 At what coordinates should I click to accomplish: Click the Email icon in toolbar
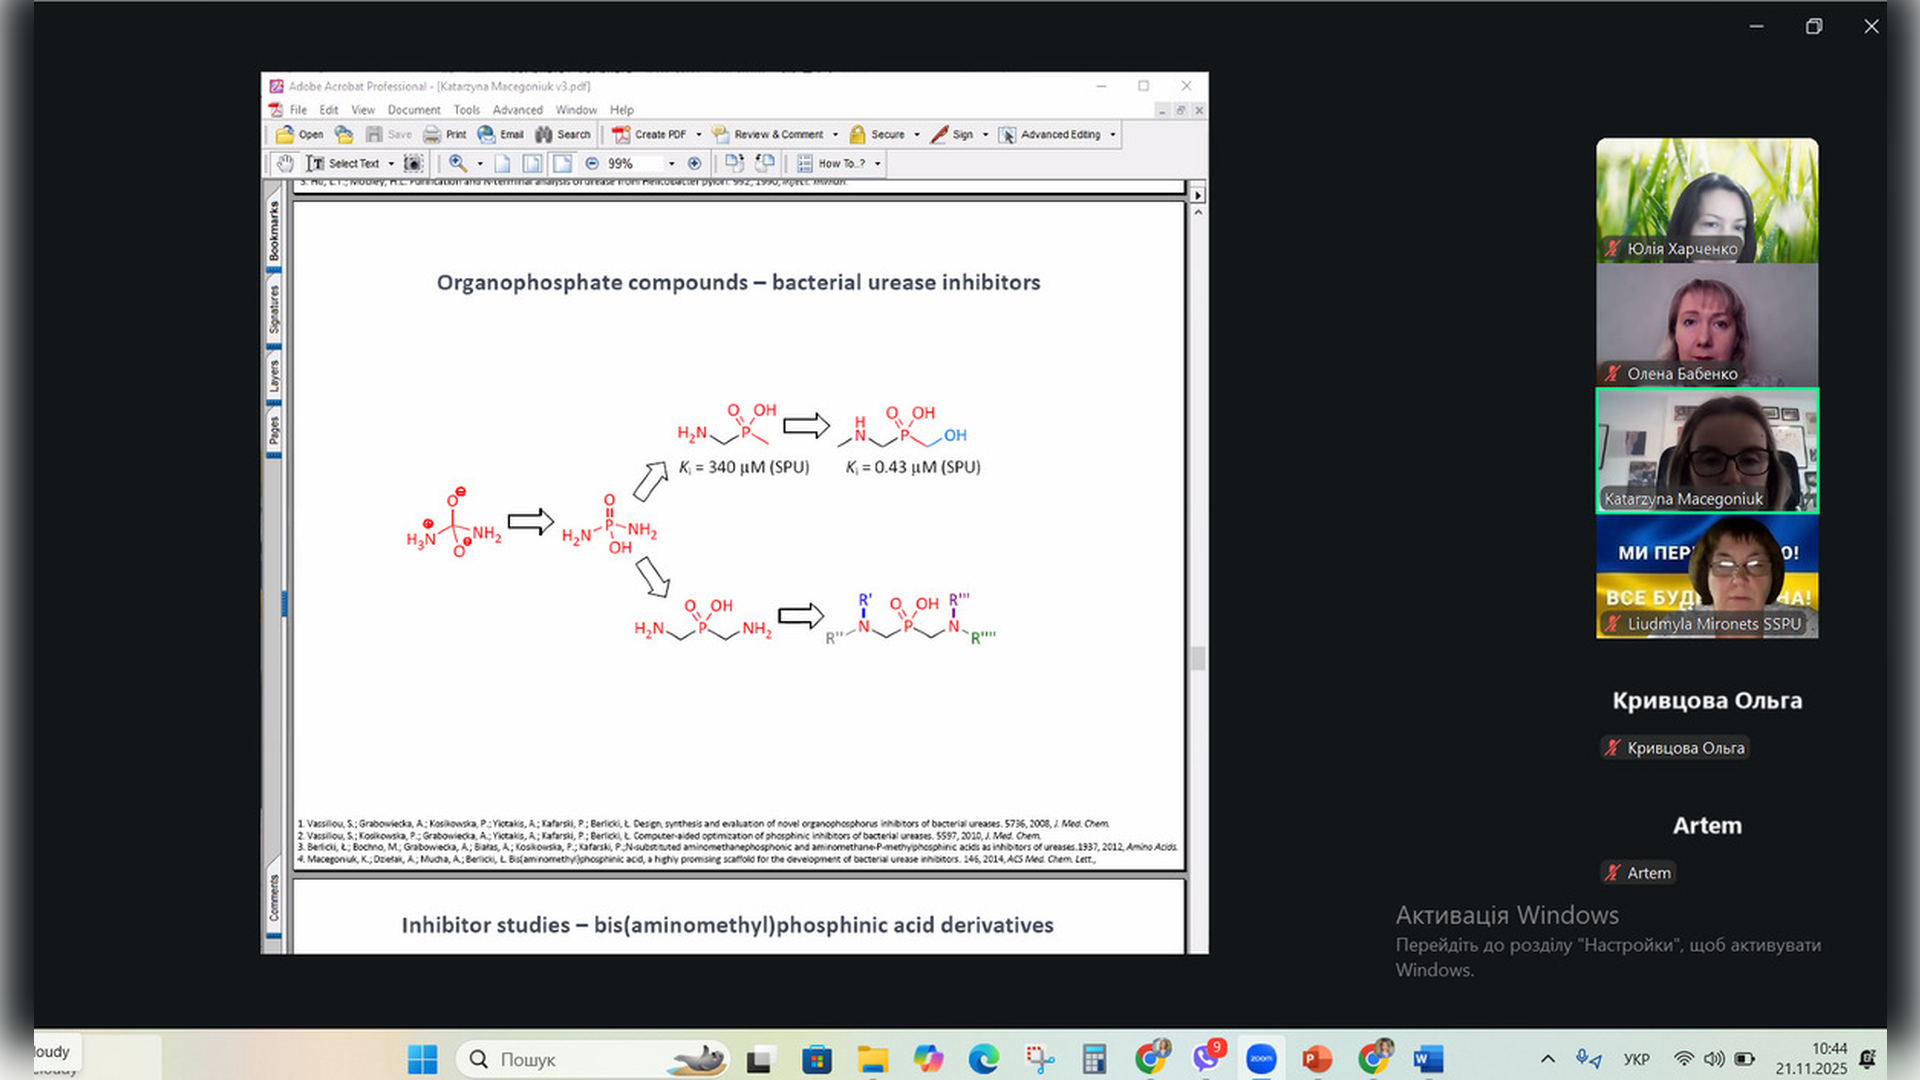(487, 134)
